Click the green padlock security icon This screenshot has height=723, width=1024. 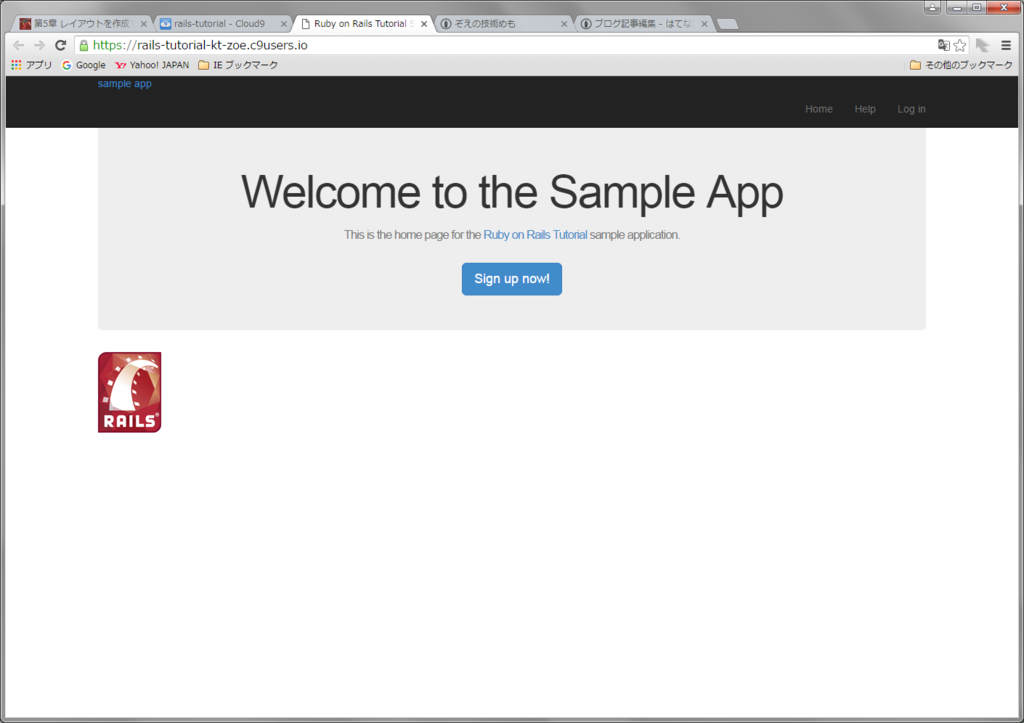84,45
